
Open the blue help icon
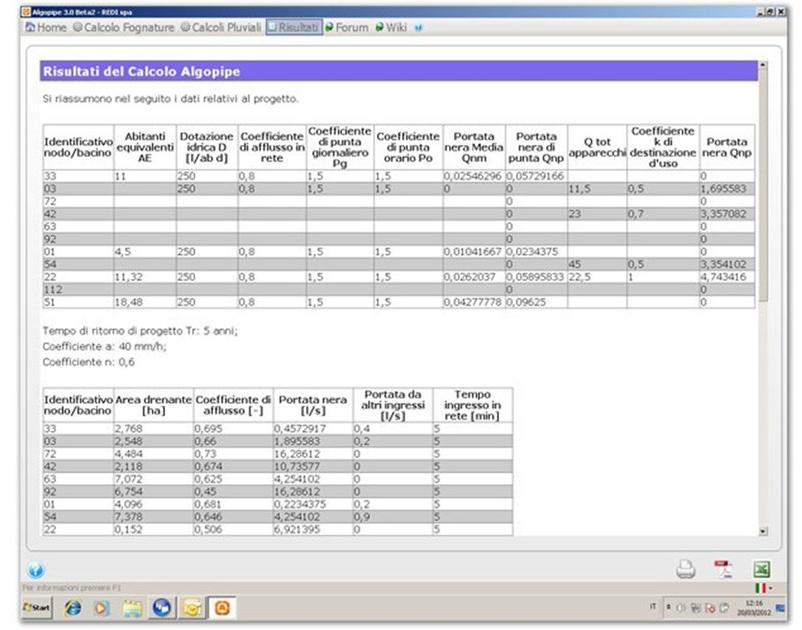pyautogui.click(x=37, y=571)
